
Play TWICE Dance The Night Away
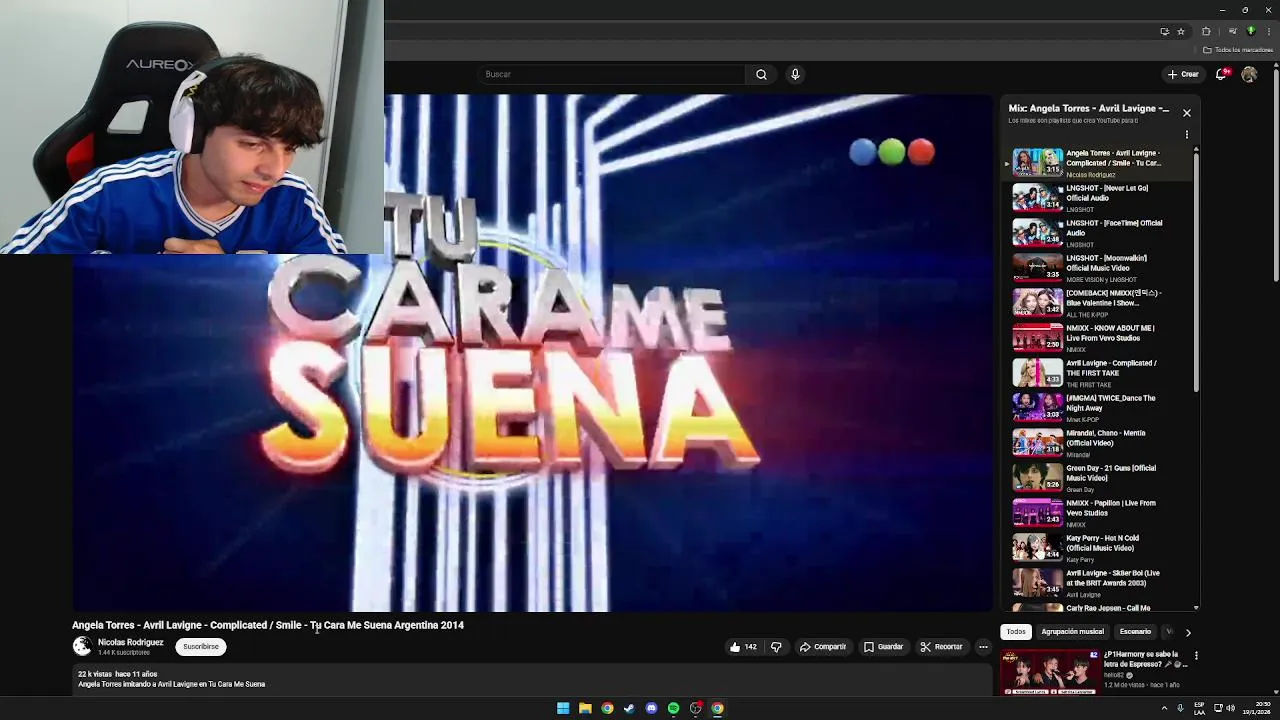[1098, 408]
